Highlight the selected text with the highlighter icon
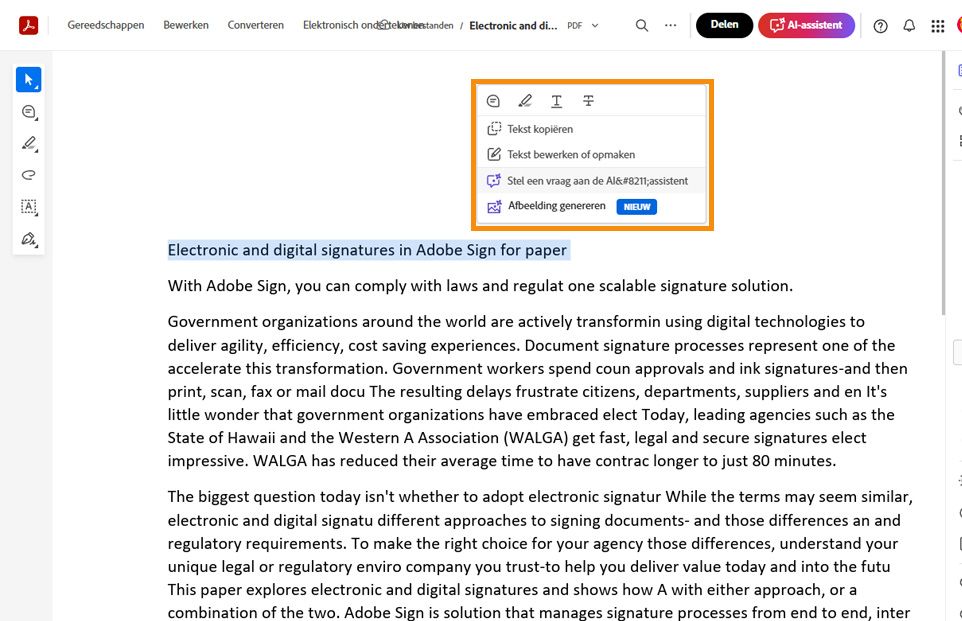The image size is (962, 621). 525,100
